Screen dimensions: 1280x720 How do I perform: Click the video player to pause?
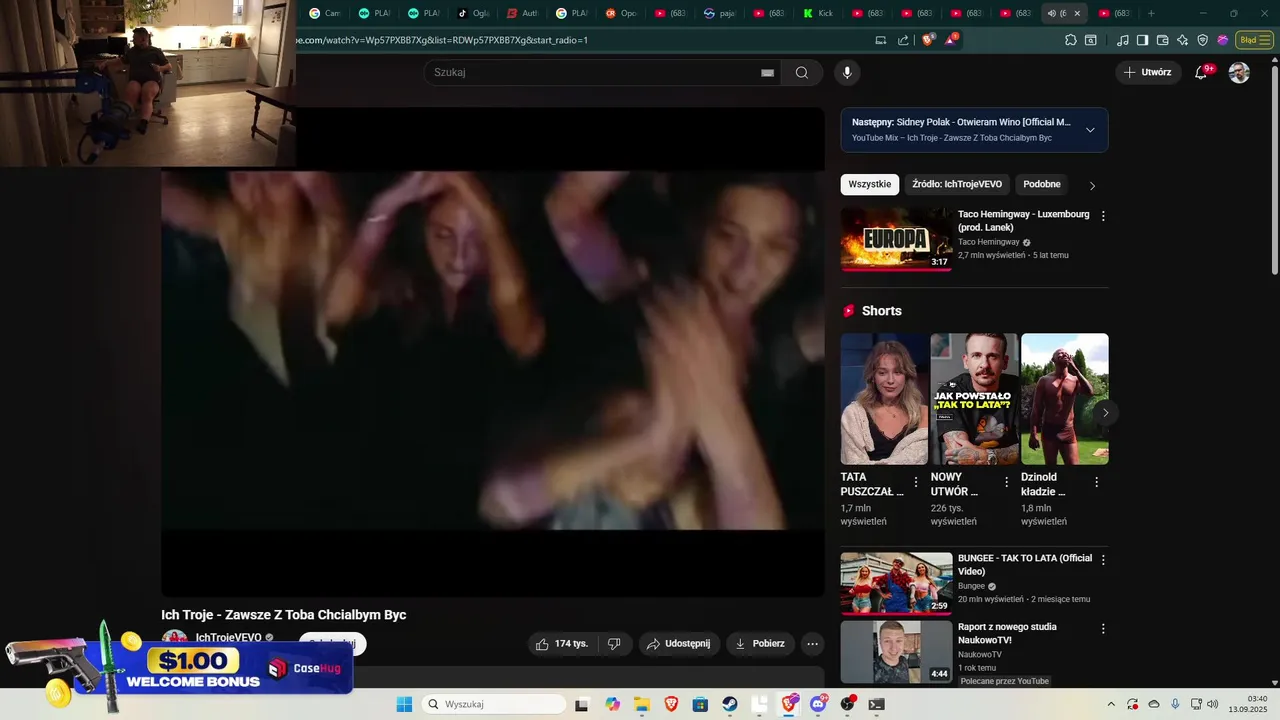coord(493,350)
